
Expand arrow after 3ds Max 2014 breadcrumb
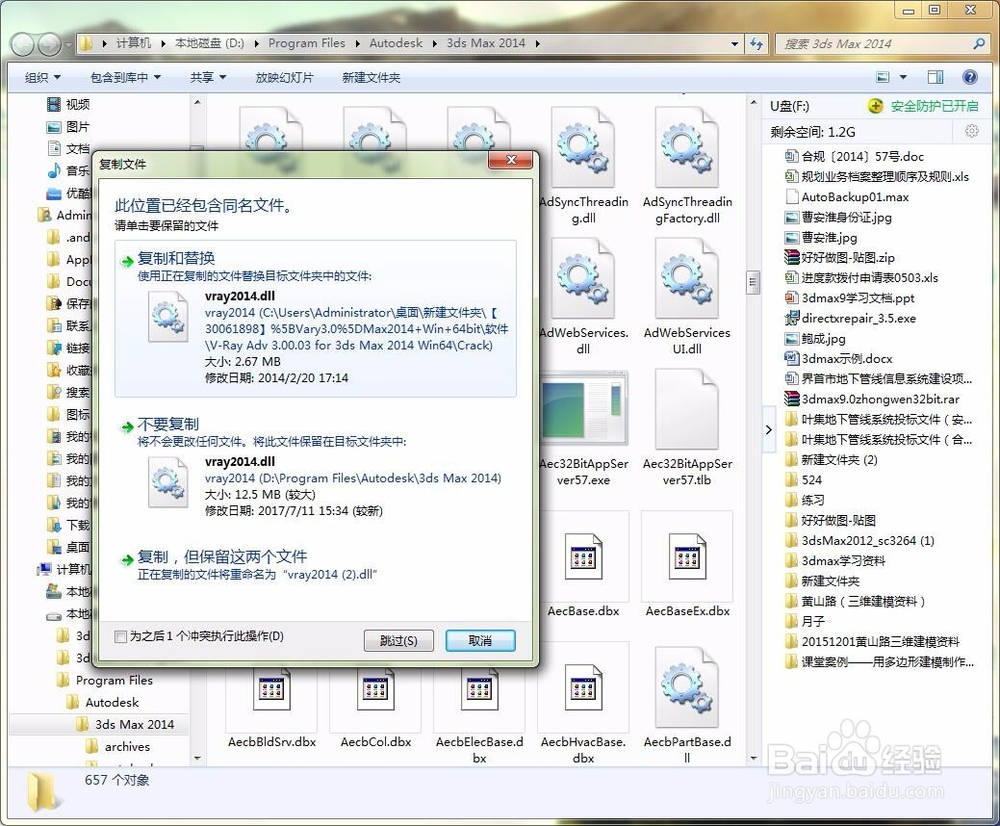[x=538, y=43]
